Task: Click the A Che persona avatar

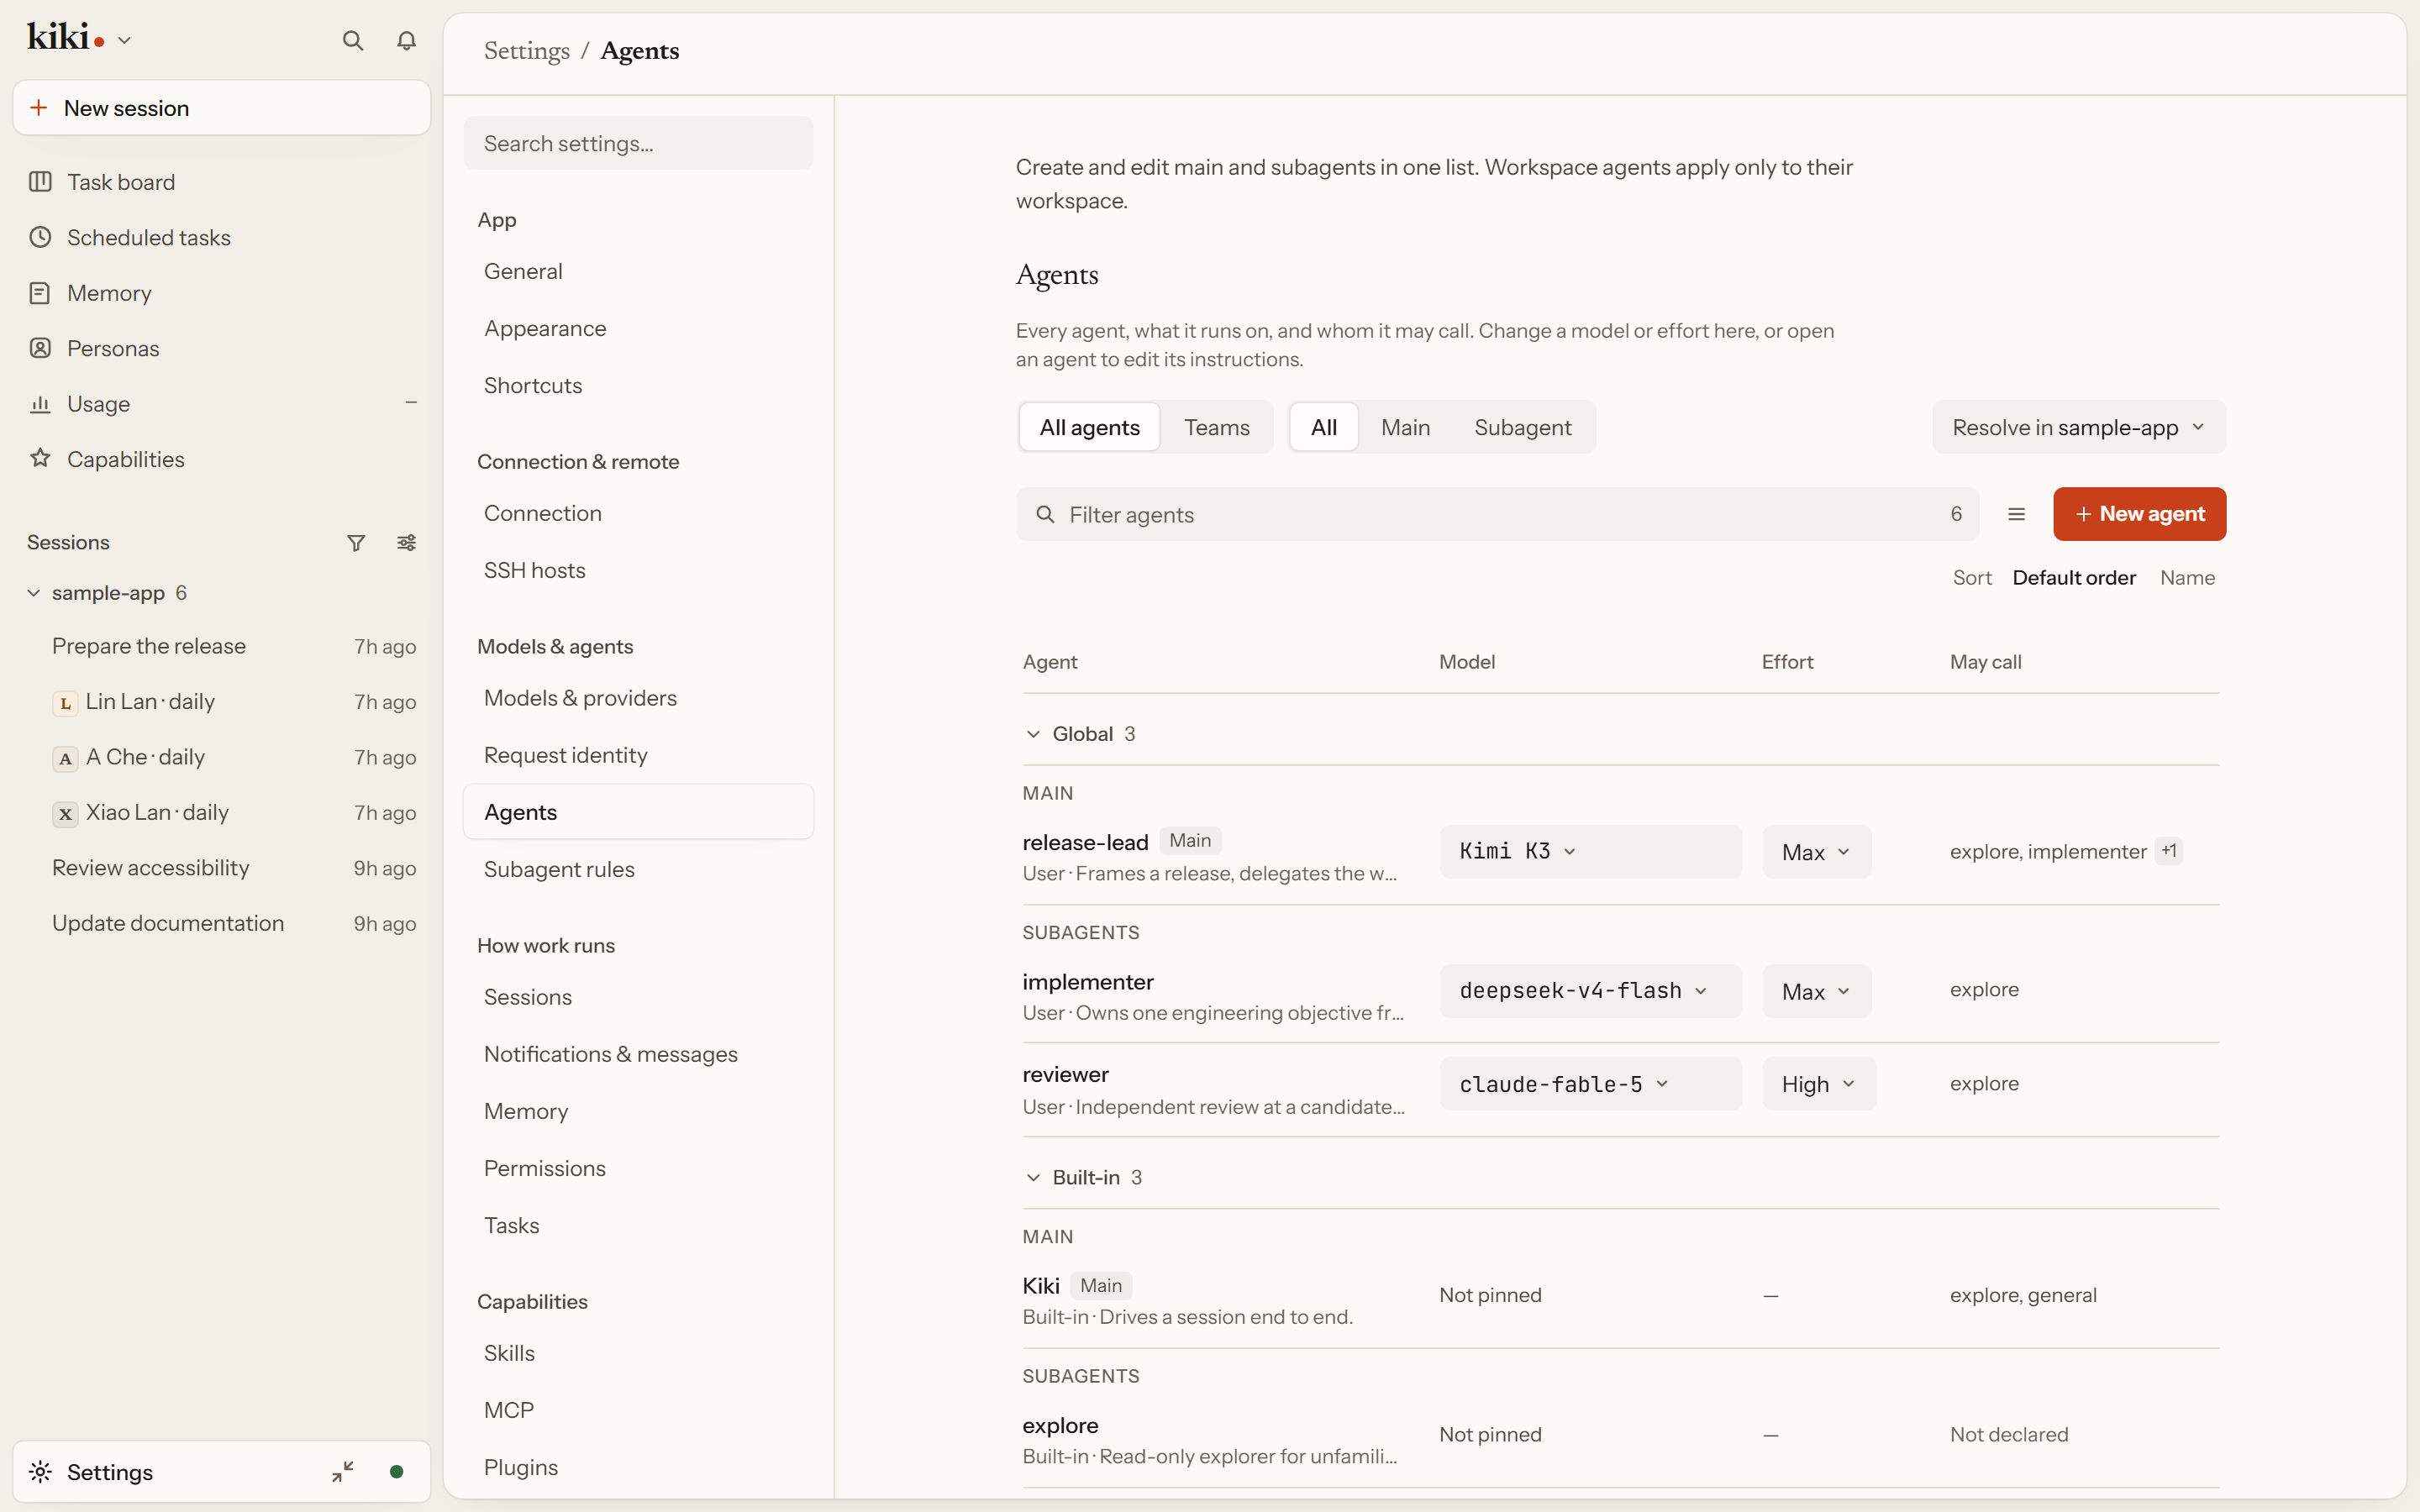Action: [65, 758]
